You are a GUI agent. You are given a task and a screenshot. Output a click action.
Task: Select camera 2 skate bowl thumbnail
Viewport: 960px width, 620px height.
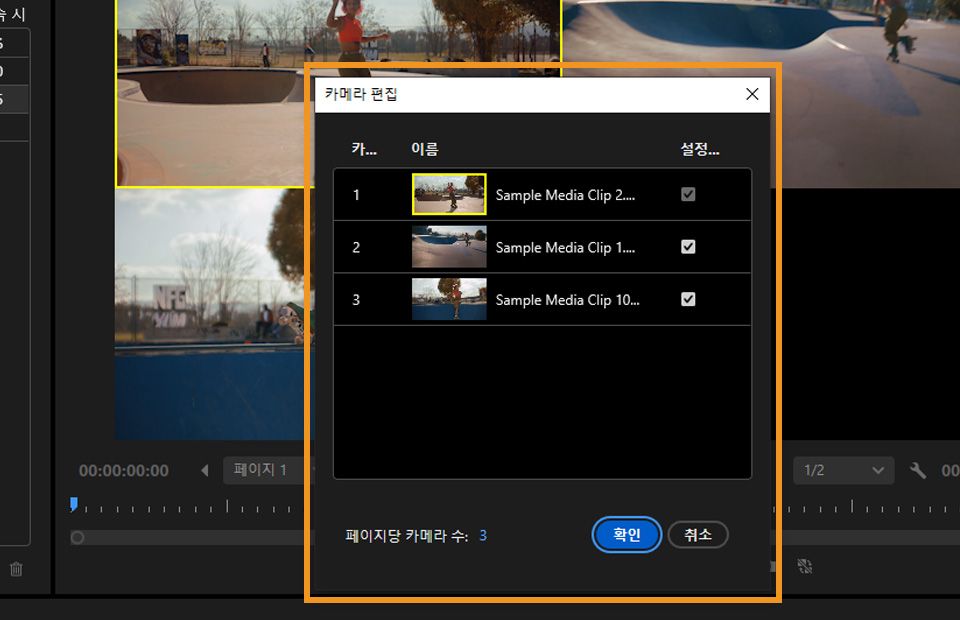(449, 247)
